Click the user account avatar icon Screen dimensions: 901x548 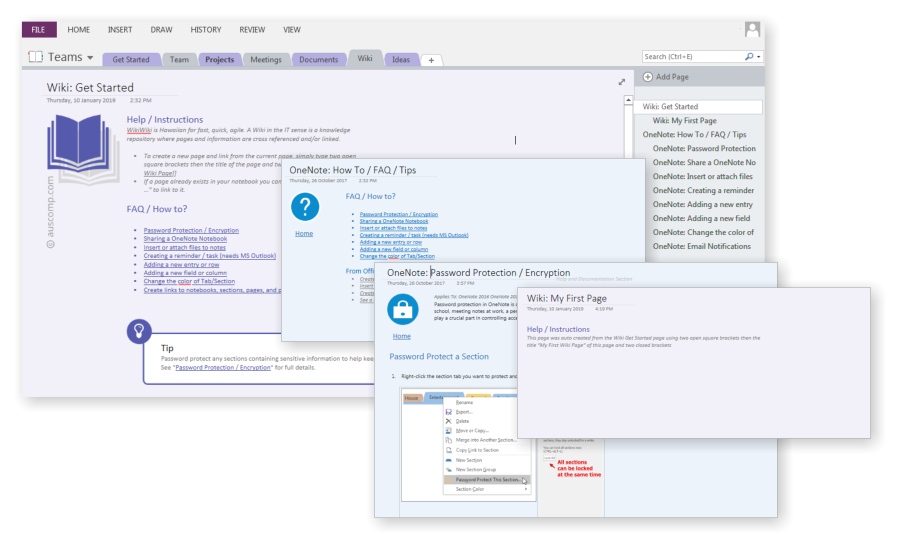pos(752,29)
